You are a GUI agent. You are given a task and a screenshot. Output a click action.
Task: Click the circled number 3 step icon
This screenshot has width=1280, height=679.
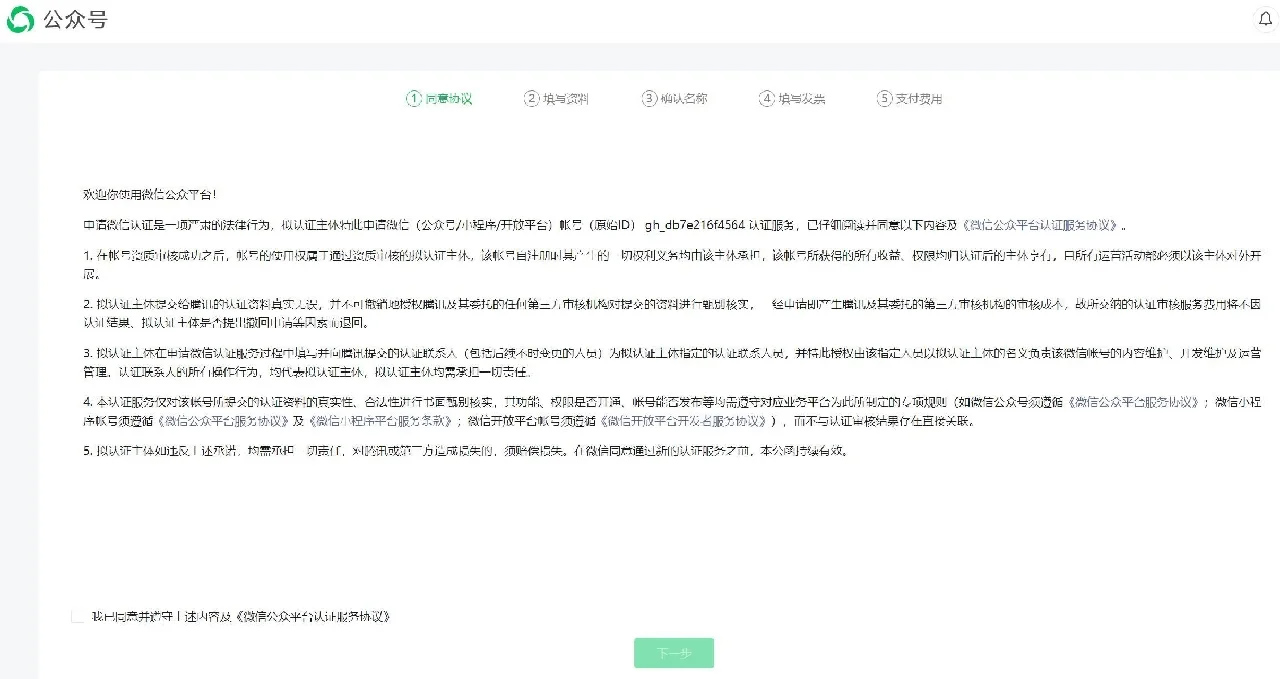pos(650,98)
